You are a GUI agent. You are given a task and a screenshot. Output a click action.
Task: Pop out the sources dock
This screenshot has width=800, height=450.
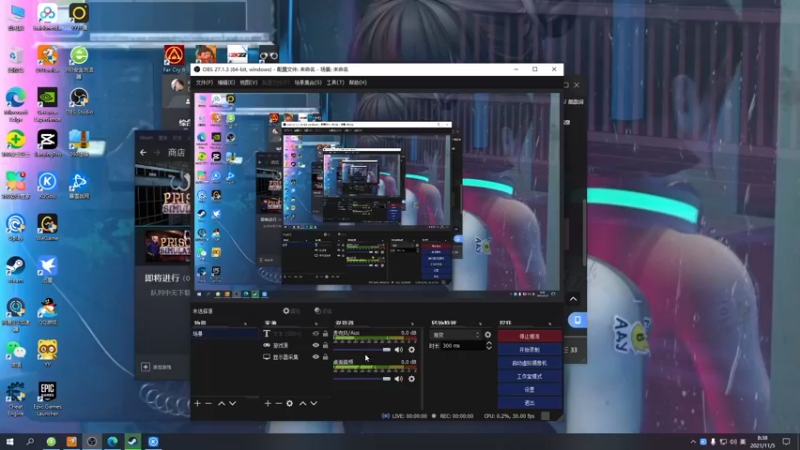pyautogui.click(x=316, y=323)
